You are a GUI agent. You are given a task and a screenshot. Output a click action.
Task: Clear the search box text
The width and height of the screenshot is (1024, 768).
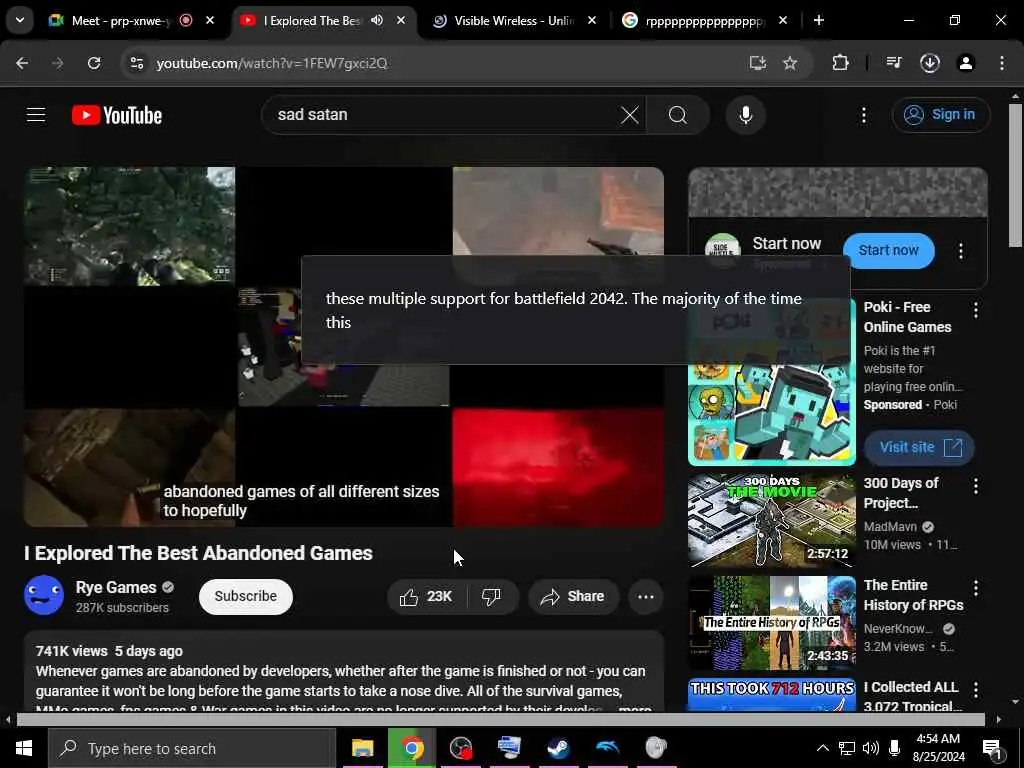point(630,115)
